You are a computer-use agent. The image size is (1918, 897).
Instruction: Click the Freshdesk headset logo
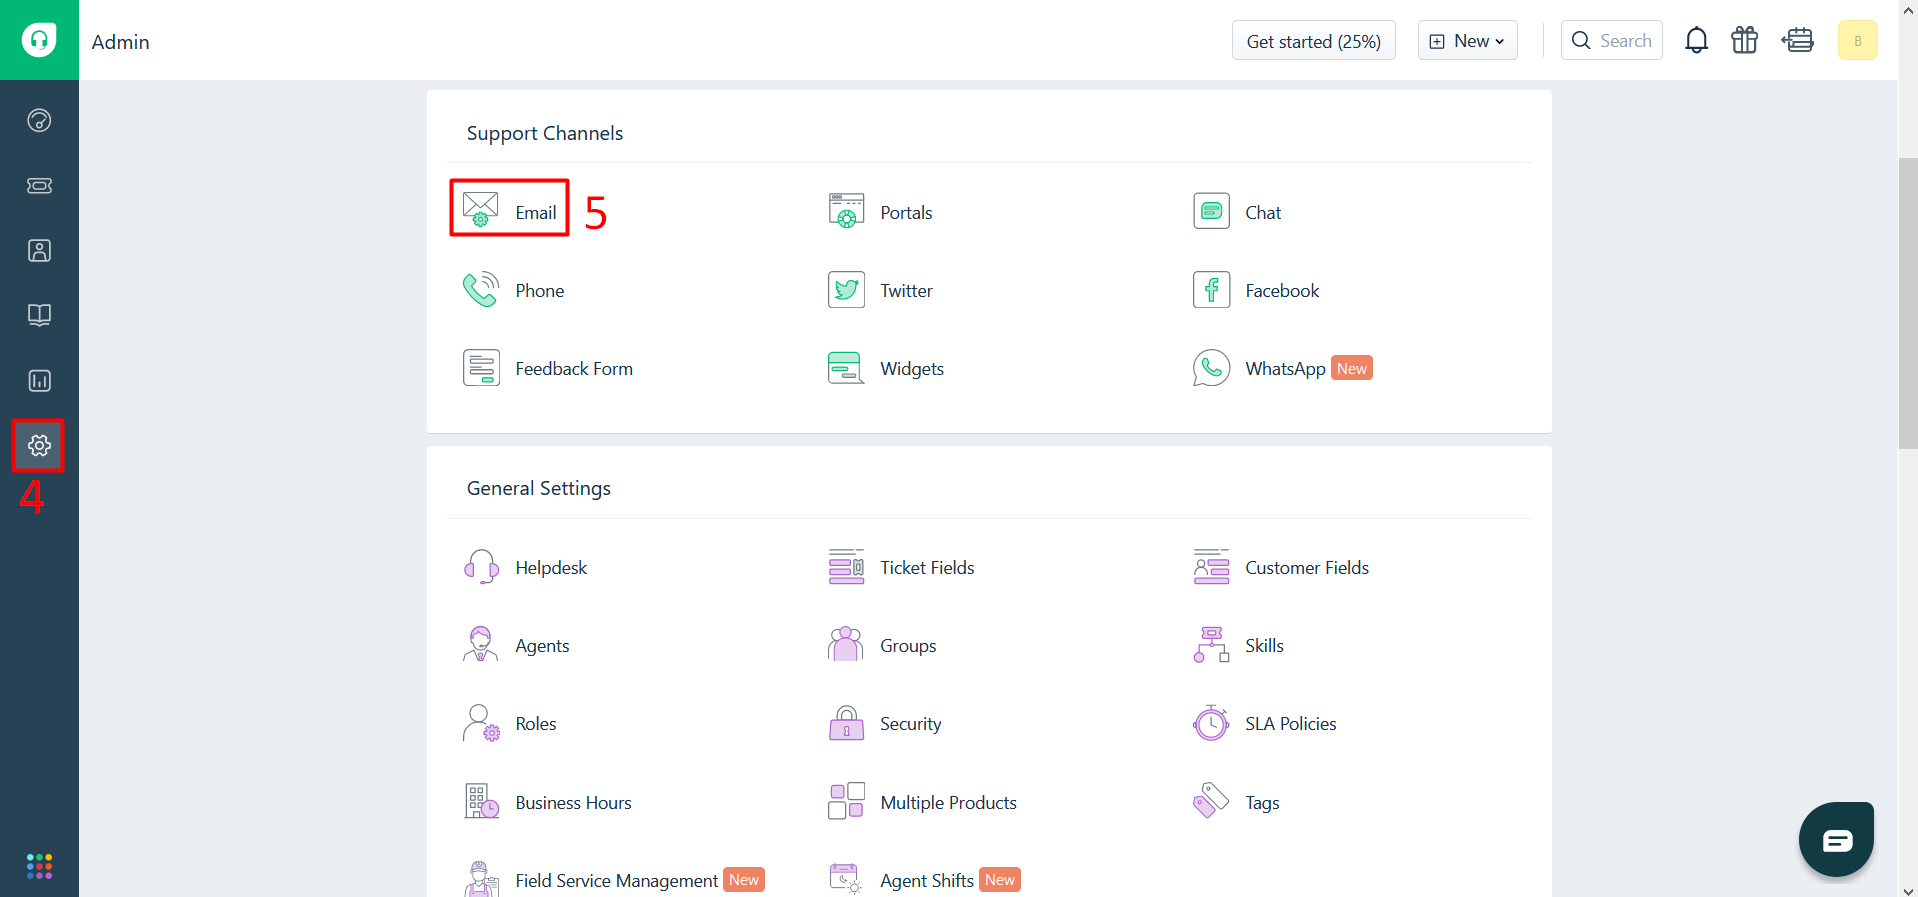coord(39,40)
